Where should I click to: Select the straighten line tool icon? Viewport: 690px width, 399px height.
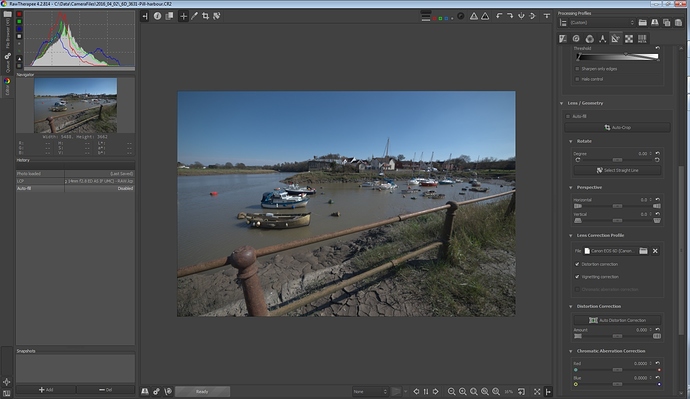click(x=217, y=16)
